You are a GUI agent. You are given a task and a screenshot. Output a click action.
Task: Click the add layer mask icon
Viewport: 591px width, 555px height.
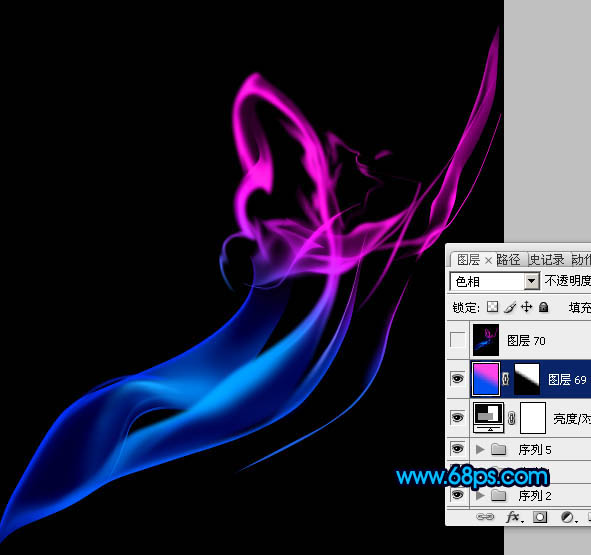pos(540,517)
